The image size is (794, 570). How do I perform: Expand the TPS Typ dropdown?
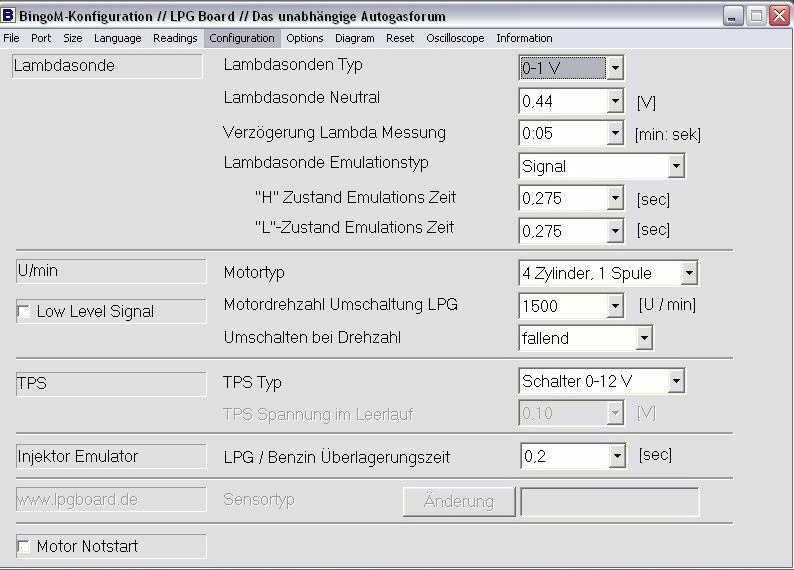(x=676, y=381)
